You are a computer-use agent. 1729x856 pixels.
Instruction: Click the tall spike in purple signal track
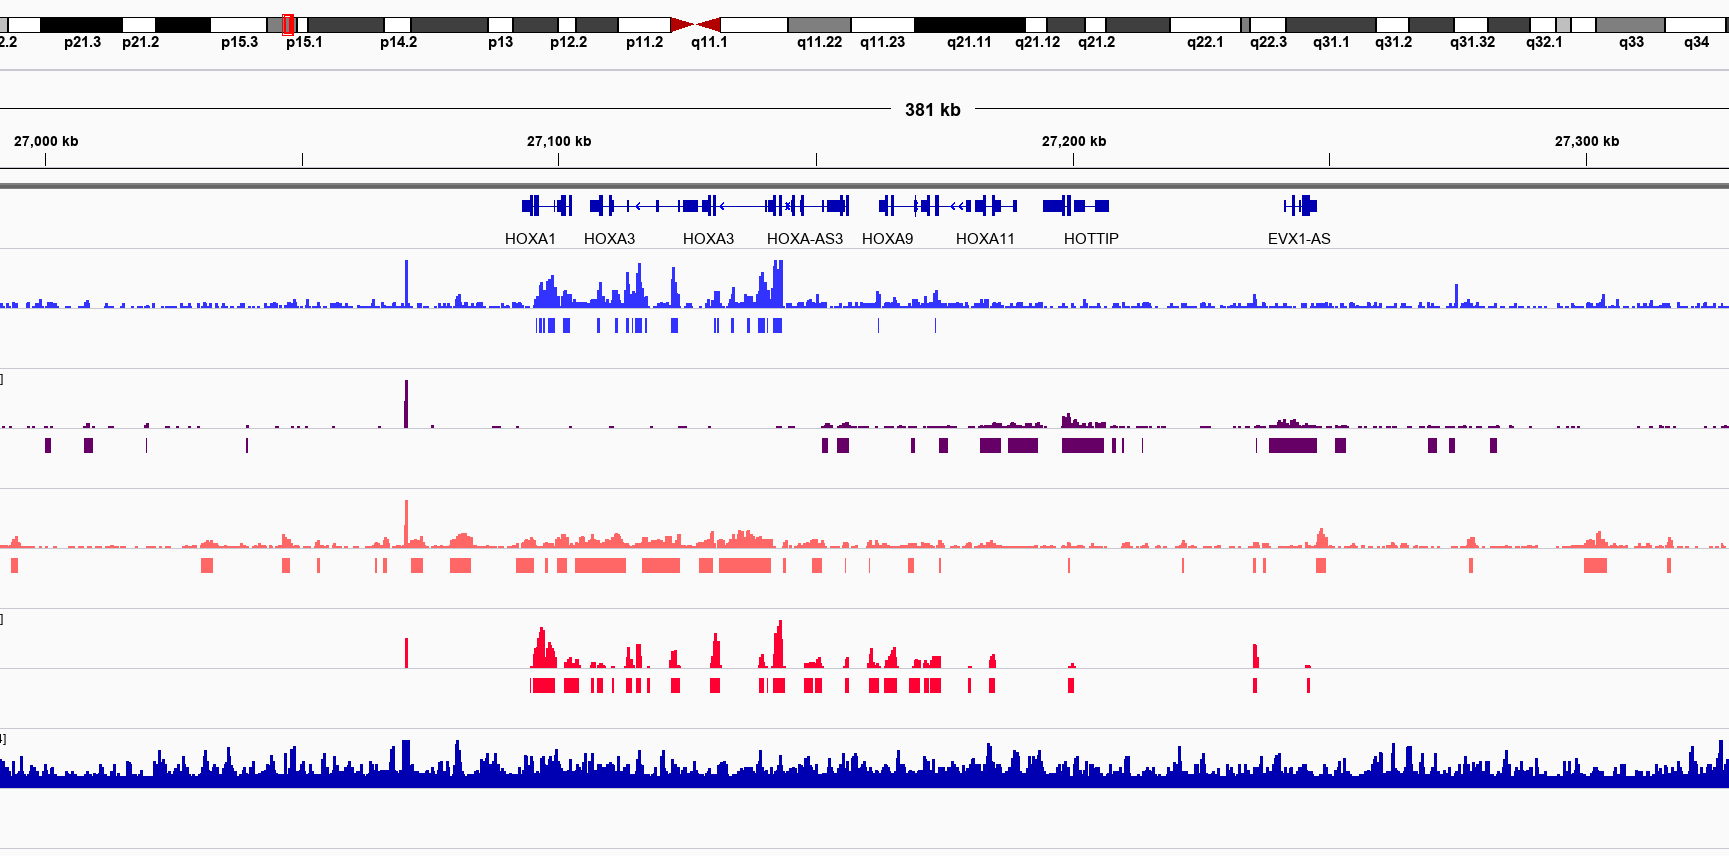[x=406, y=402]
